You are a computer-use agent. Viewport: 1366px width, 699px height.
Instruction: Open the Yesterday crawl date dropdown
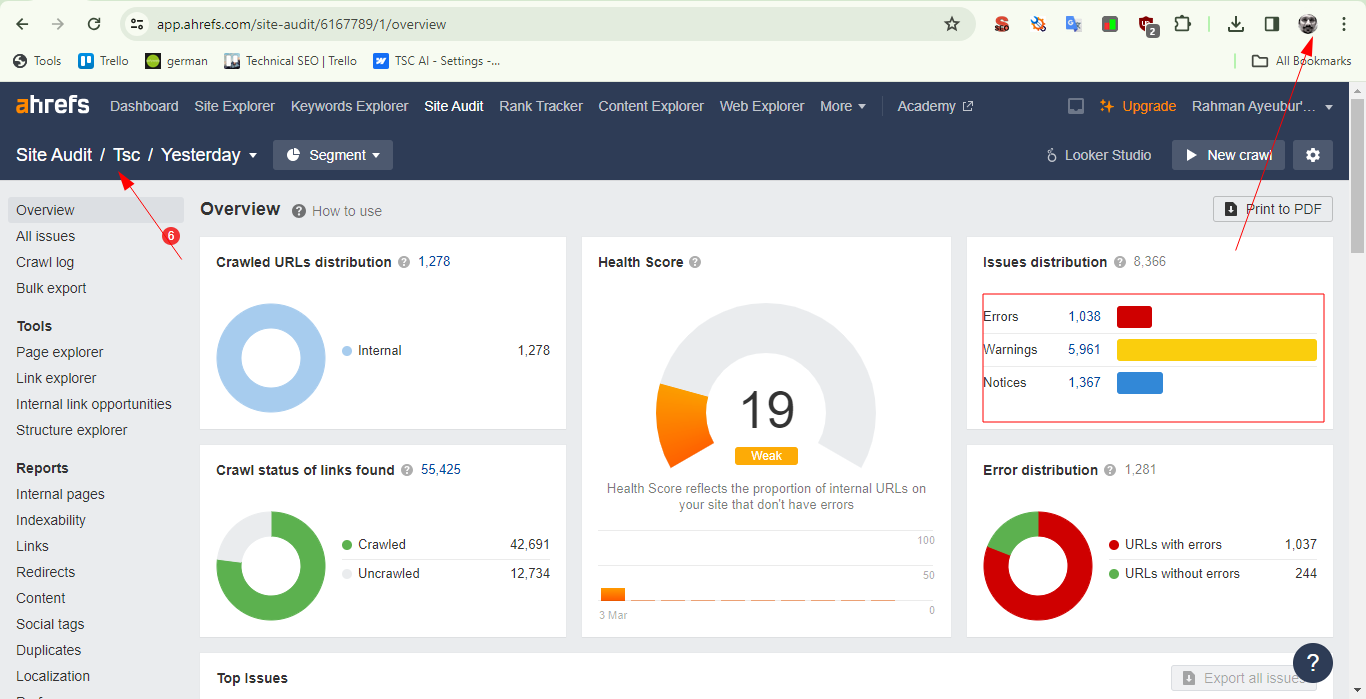pyautogui.click(x=209, y=155)
